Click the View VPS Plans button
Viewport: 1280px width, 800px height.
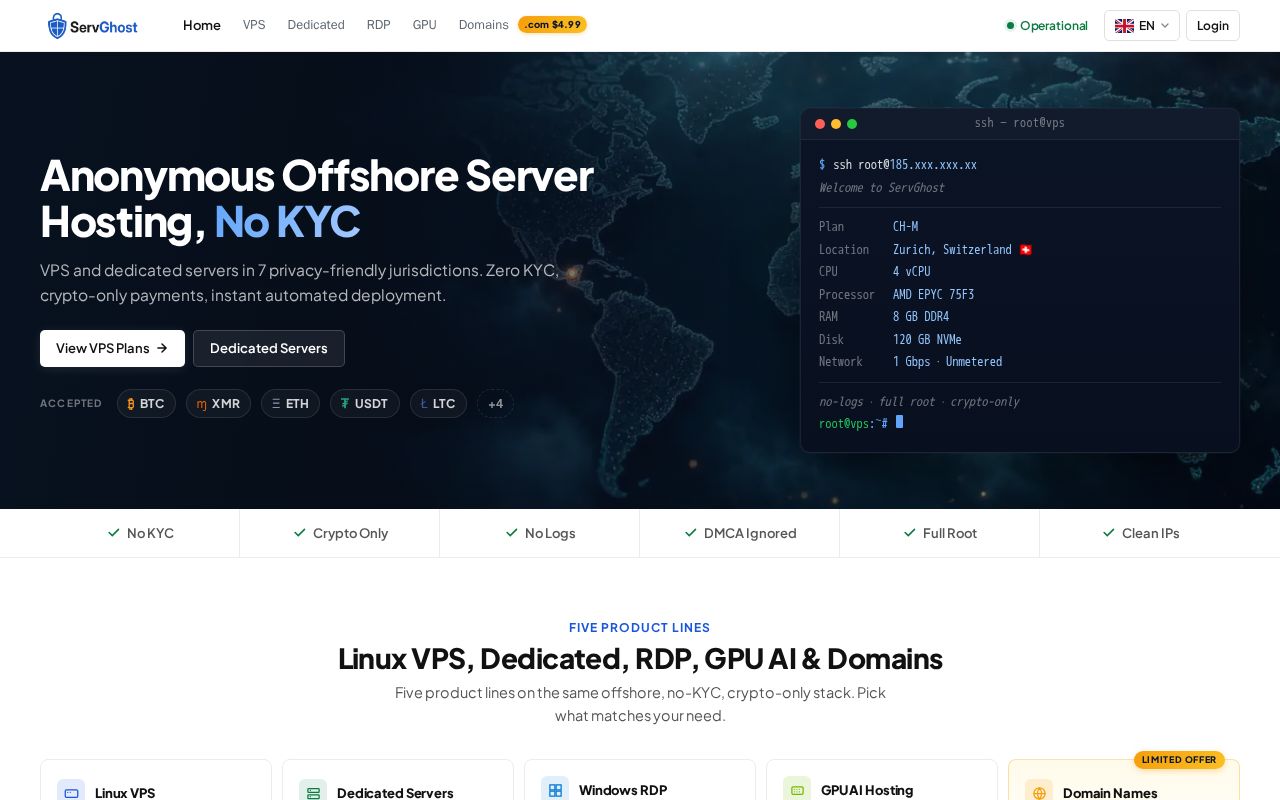pyautogui.click(x=112, y=348)
